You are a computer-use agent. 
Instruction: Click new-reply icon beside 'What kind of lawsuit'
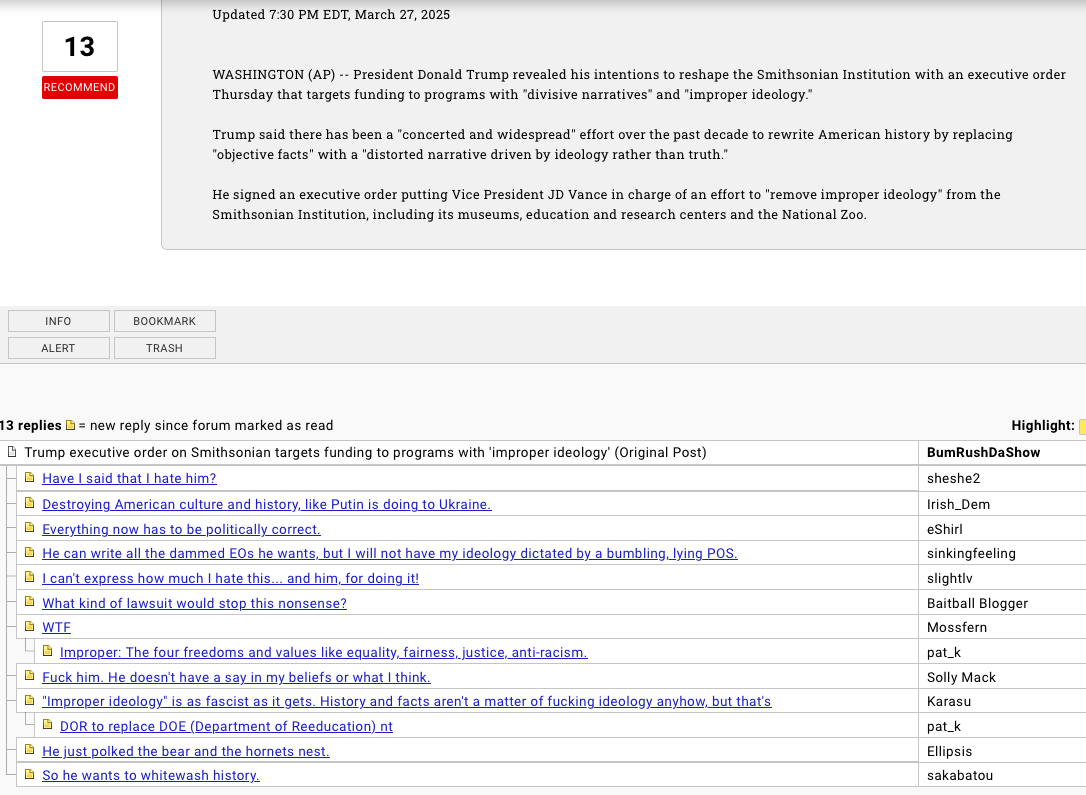[29, 602]
